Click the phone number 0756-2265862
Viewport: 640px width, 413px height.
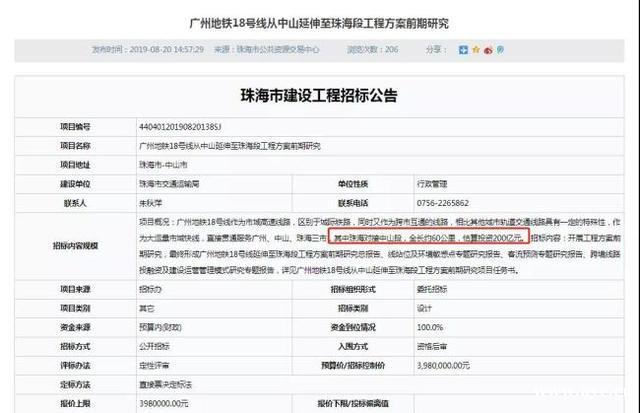click(442, 203)
